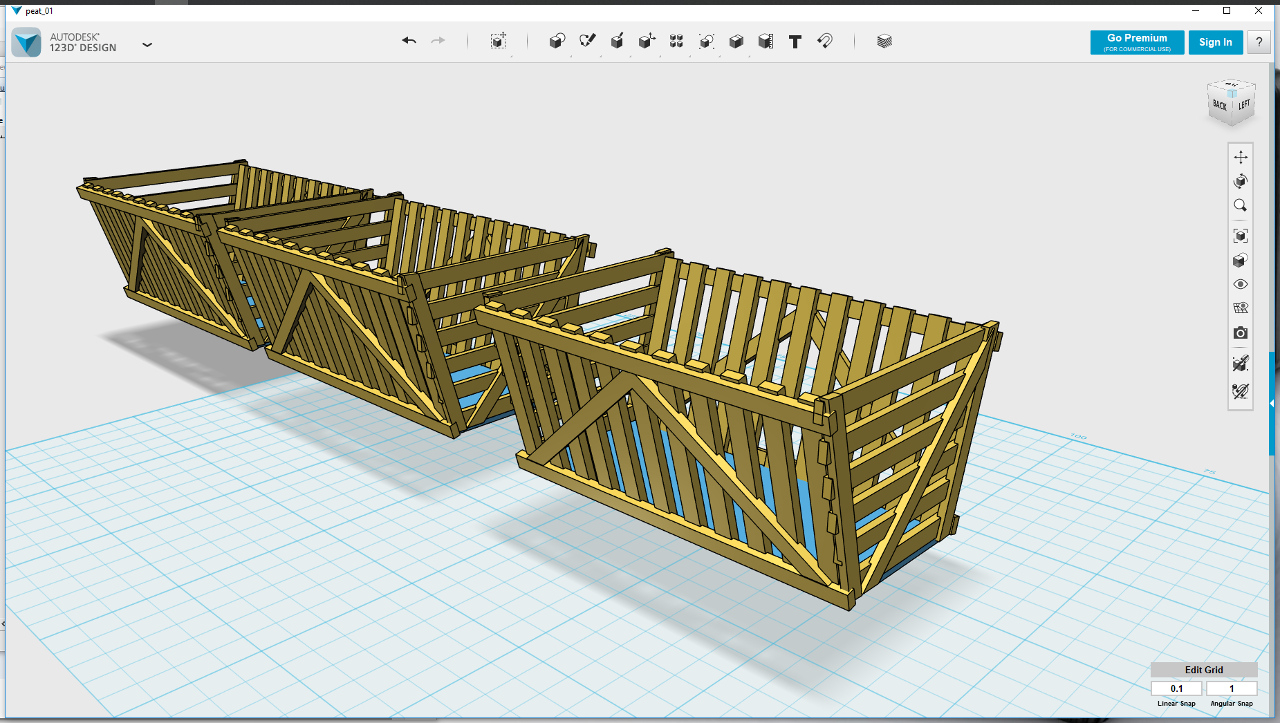Click the Go Premium button
This screenshot has width=1280, height=723.
[1137, 42]
